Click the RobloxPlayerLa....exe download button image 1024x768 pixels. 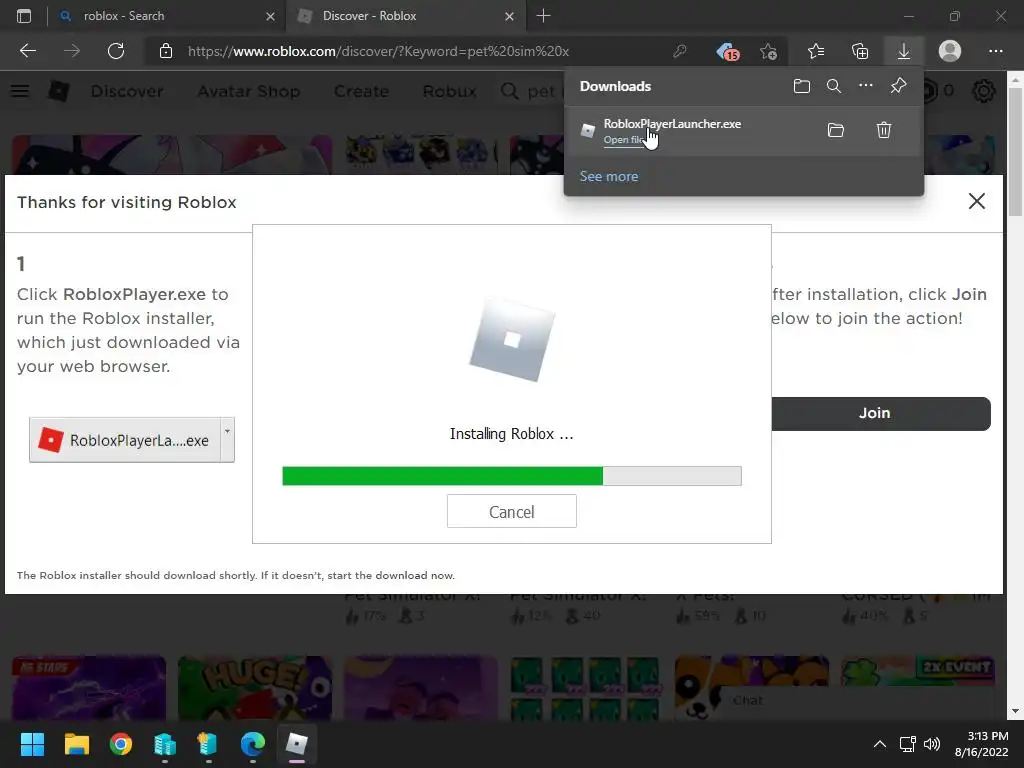[x=125, y=440]
